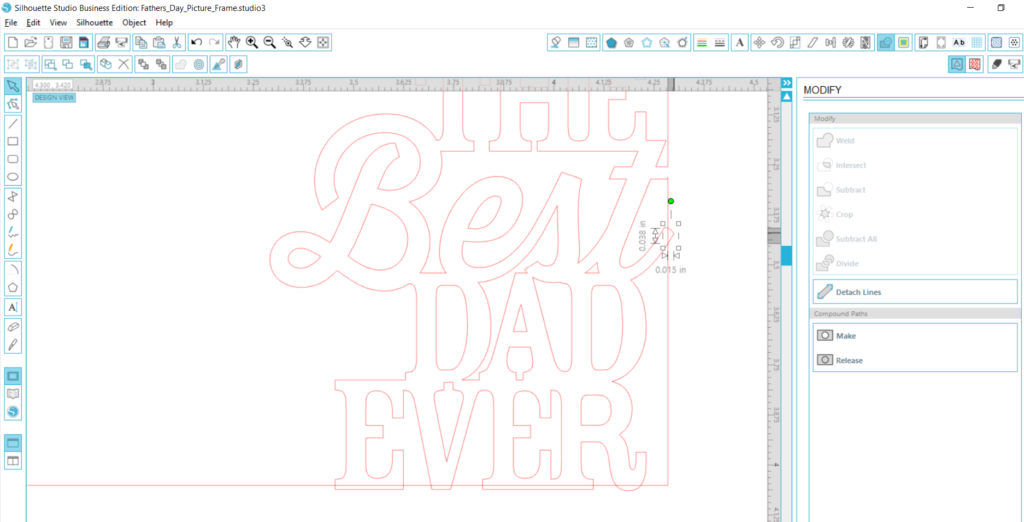1024x522 pixels.
Task: Click Release compound path button
Action: click(x=848, y=360)
